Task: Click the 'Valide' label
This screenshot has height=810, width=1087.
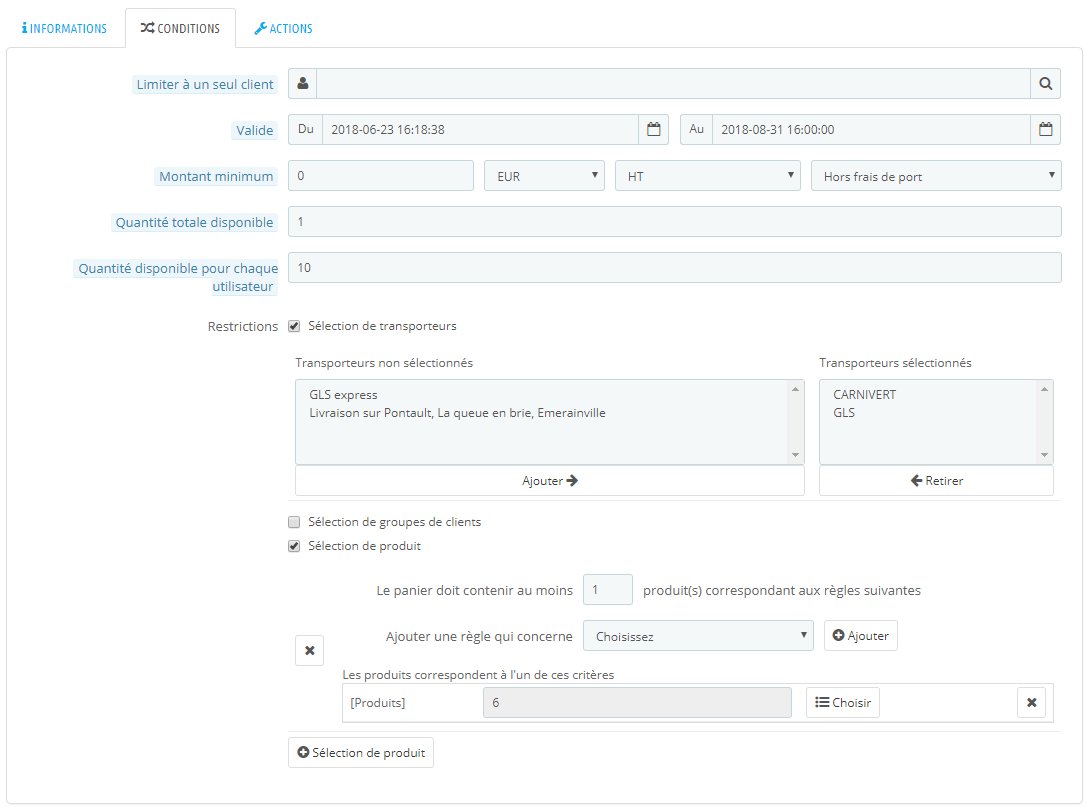Action: tap(254, 130)
